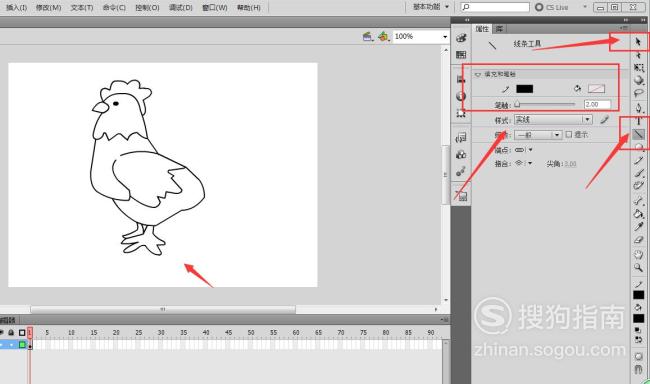Open the 插入(I) menu
This screenshot has width=650, height=384.
coord(17,7)
